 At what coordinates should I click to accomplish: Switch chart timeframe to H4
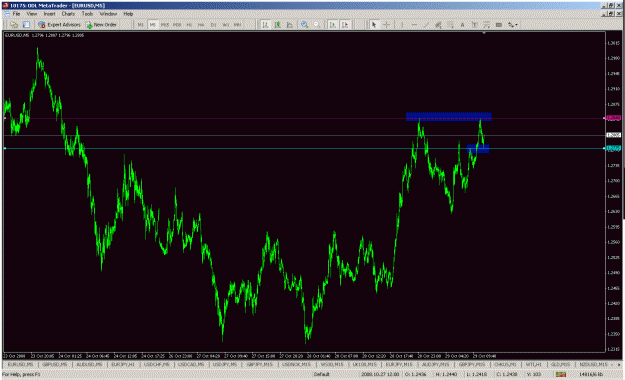click(x=201, y=25)
